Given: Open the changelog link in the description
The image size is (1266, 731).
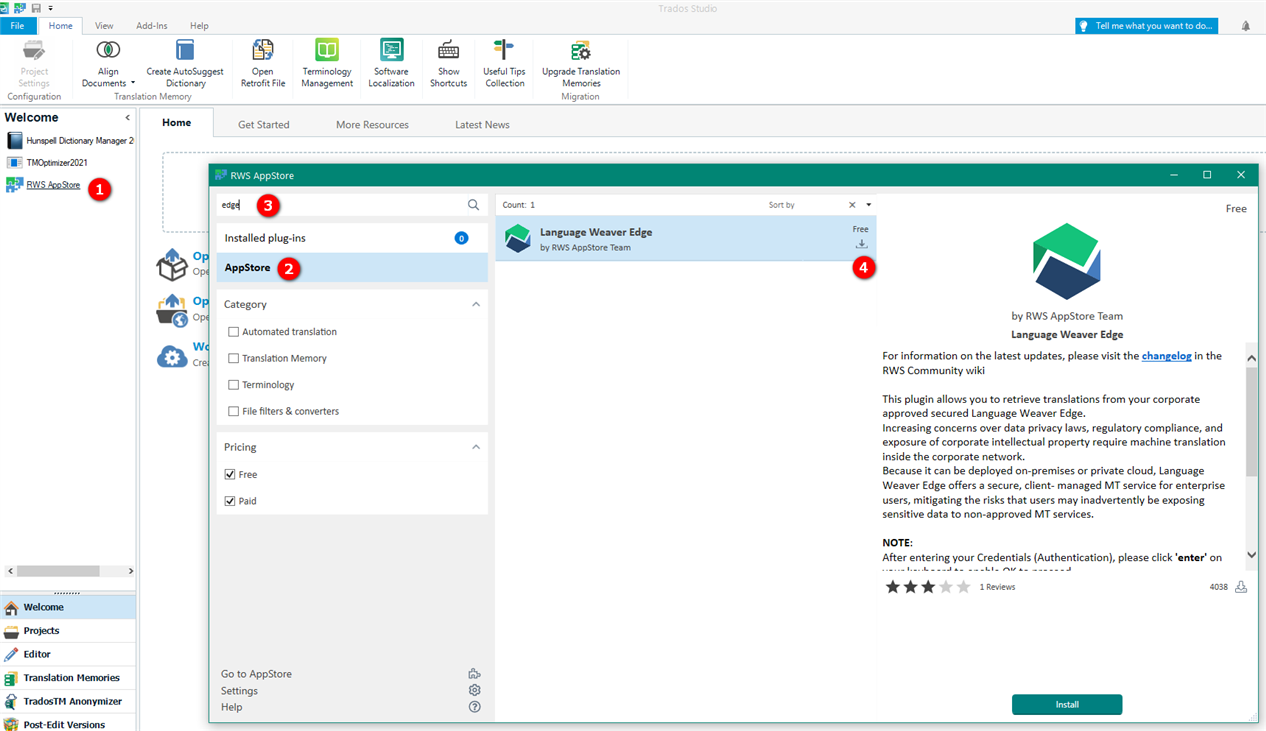Looking at the screenshot, I should [1166, 355].
